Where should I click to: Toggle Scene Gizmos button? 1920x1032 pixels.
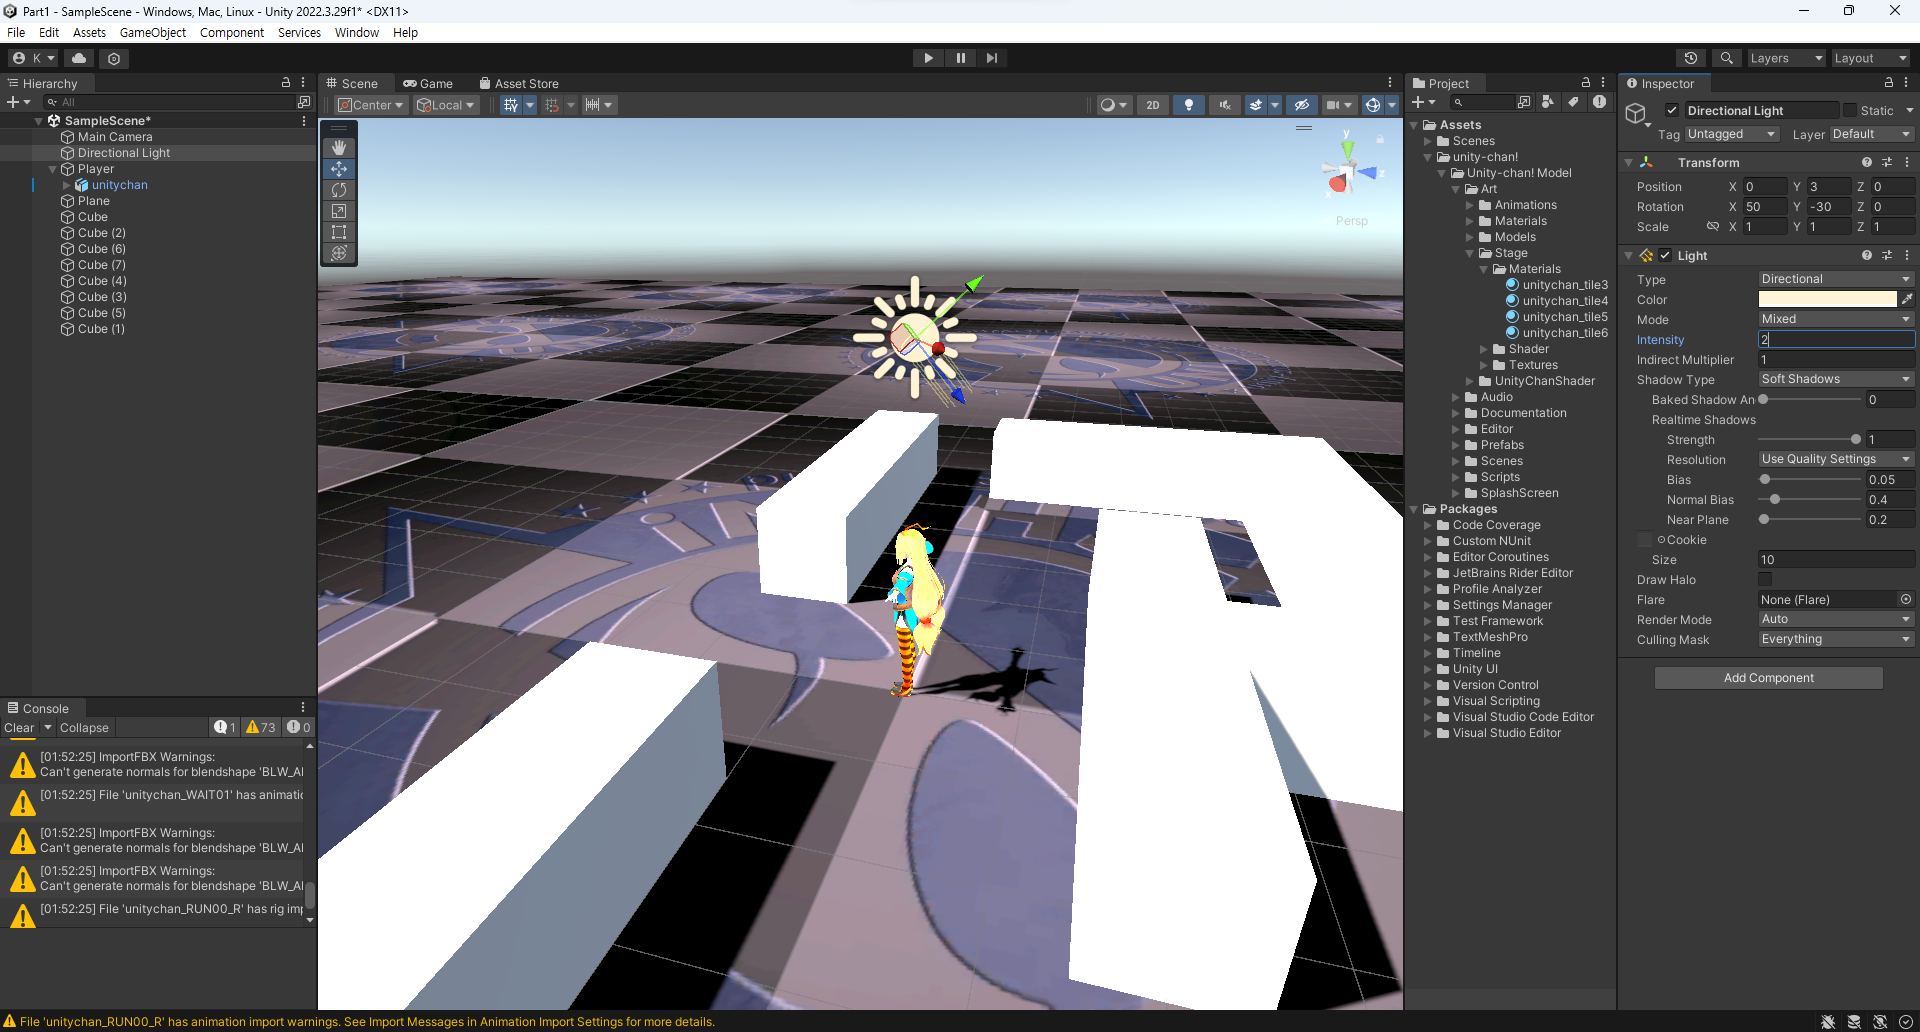(x=1373, y=105)
